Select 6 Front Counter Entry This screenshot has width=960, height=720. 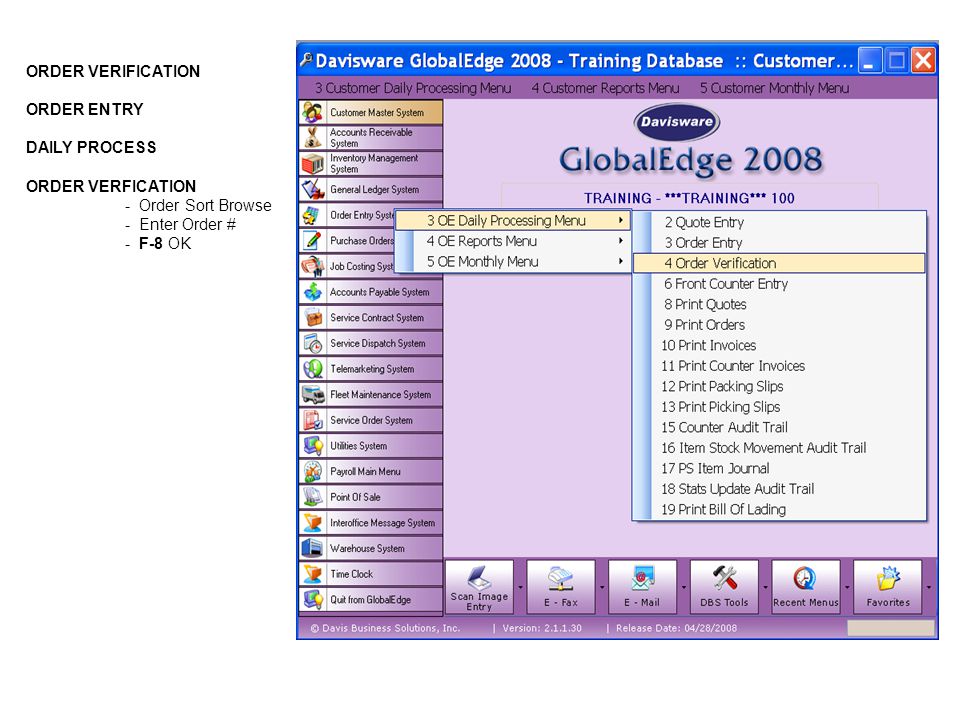[x=779, y=283]
